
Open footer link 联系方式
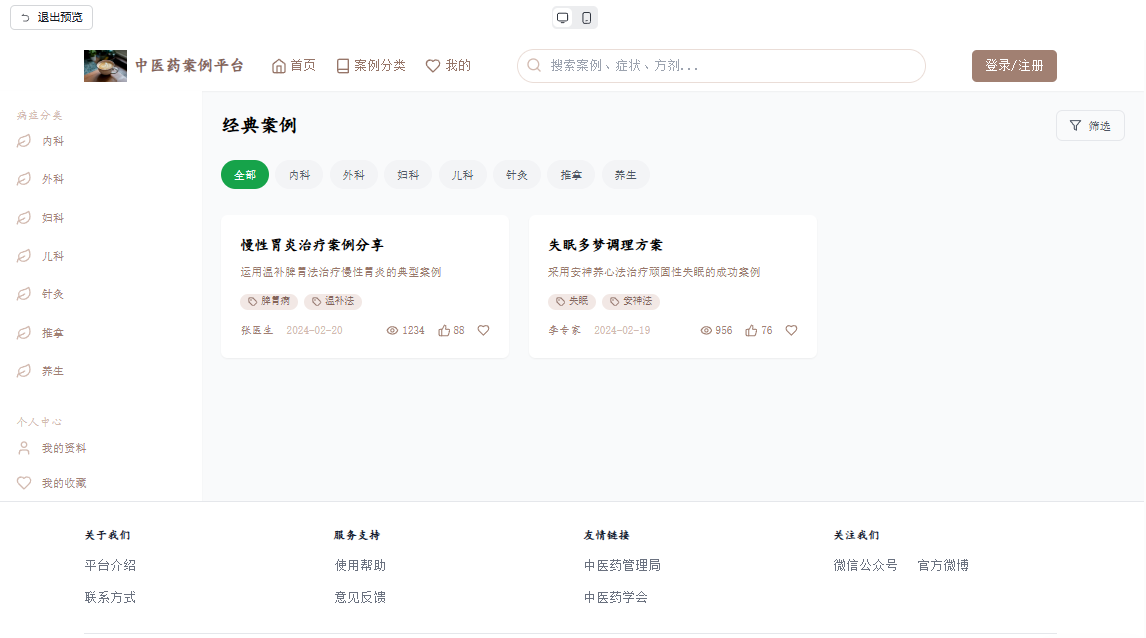(x=110, y=597)
